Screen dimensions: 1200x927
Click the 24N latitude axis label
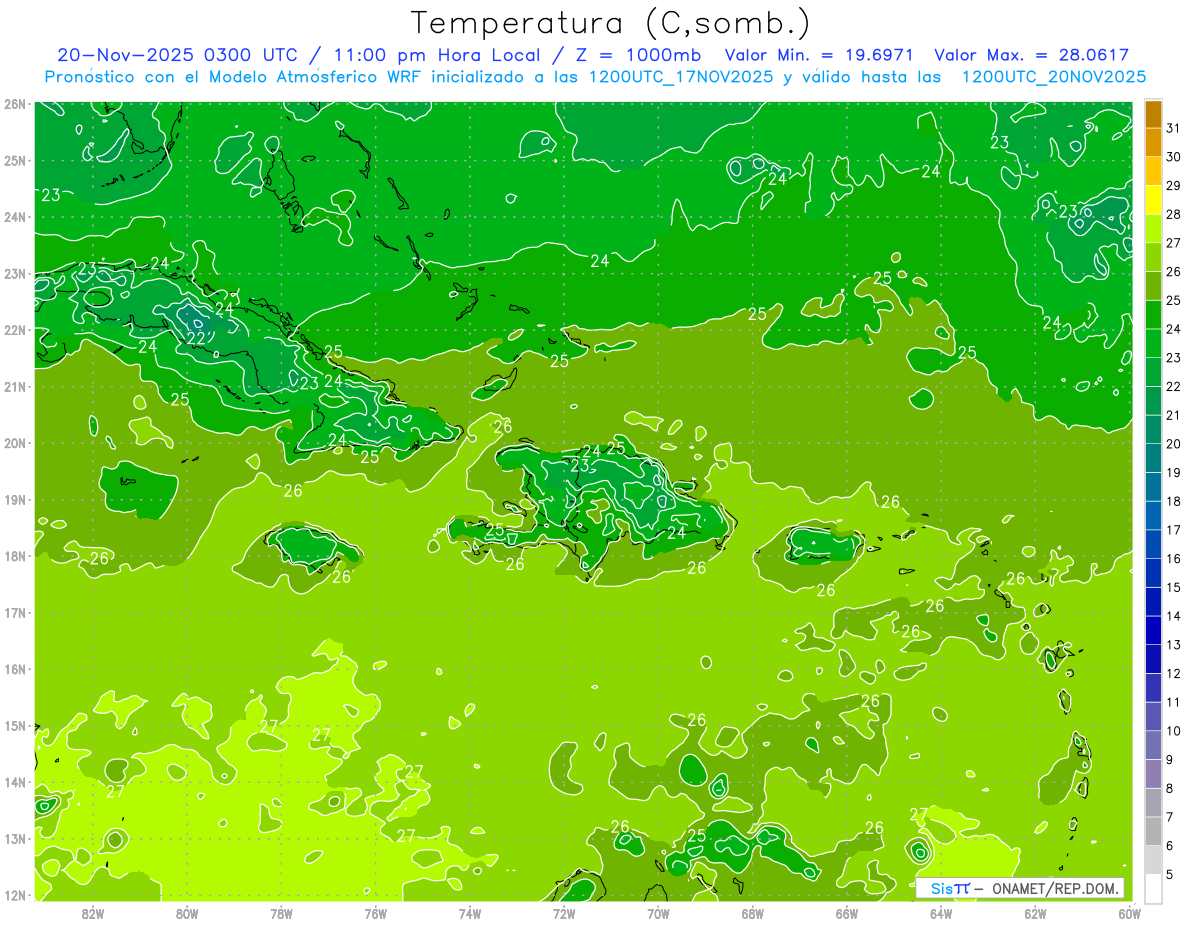tap(14, 217)
